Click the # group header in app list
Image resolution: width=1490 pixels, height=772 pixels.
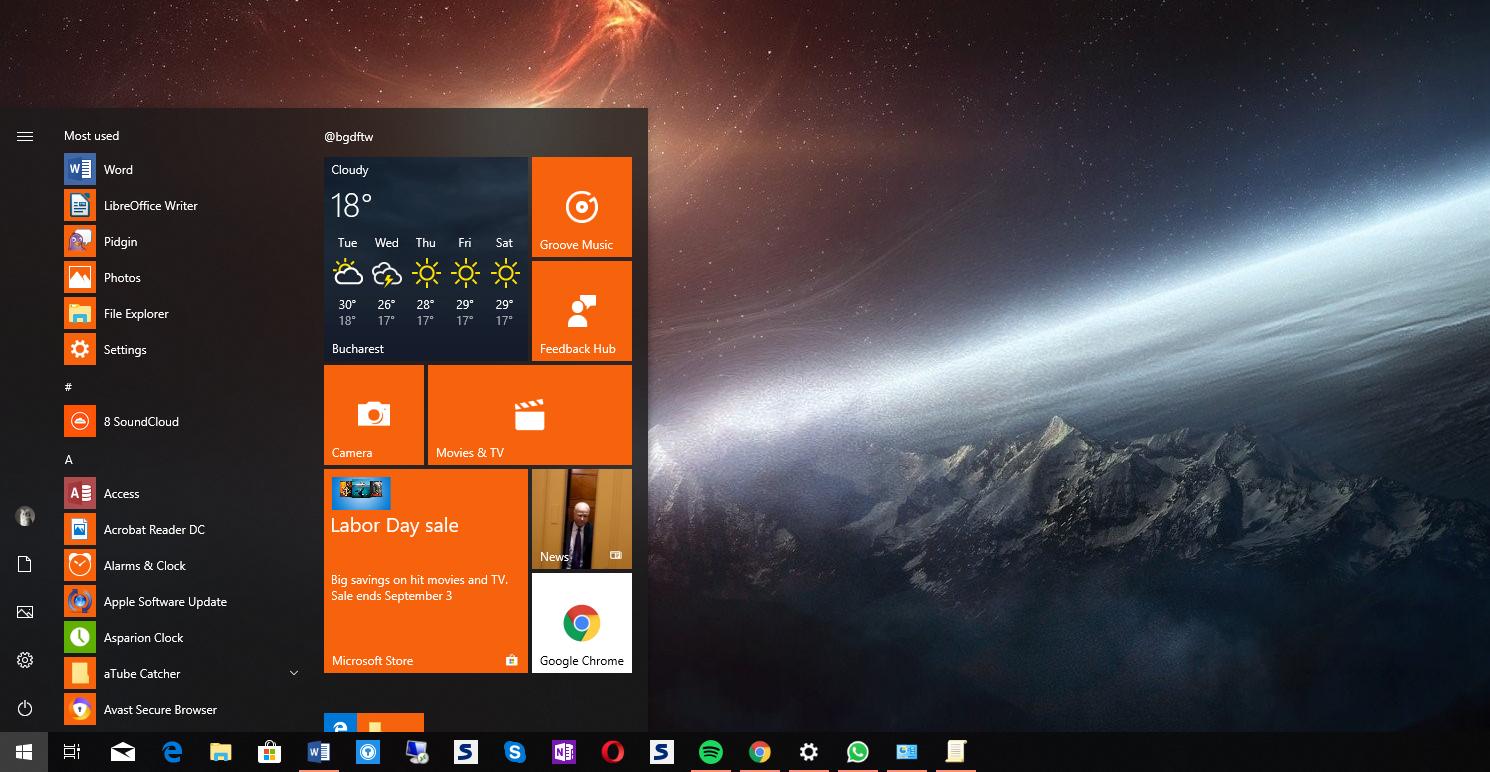coord(68,387)
